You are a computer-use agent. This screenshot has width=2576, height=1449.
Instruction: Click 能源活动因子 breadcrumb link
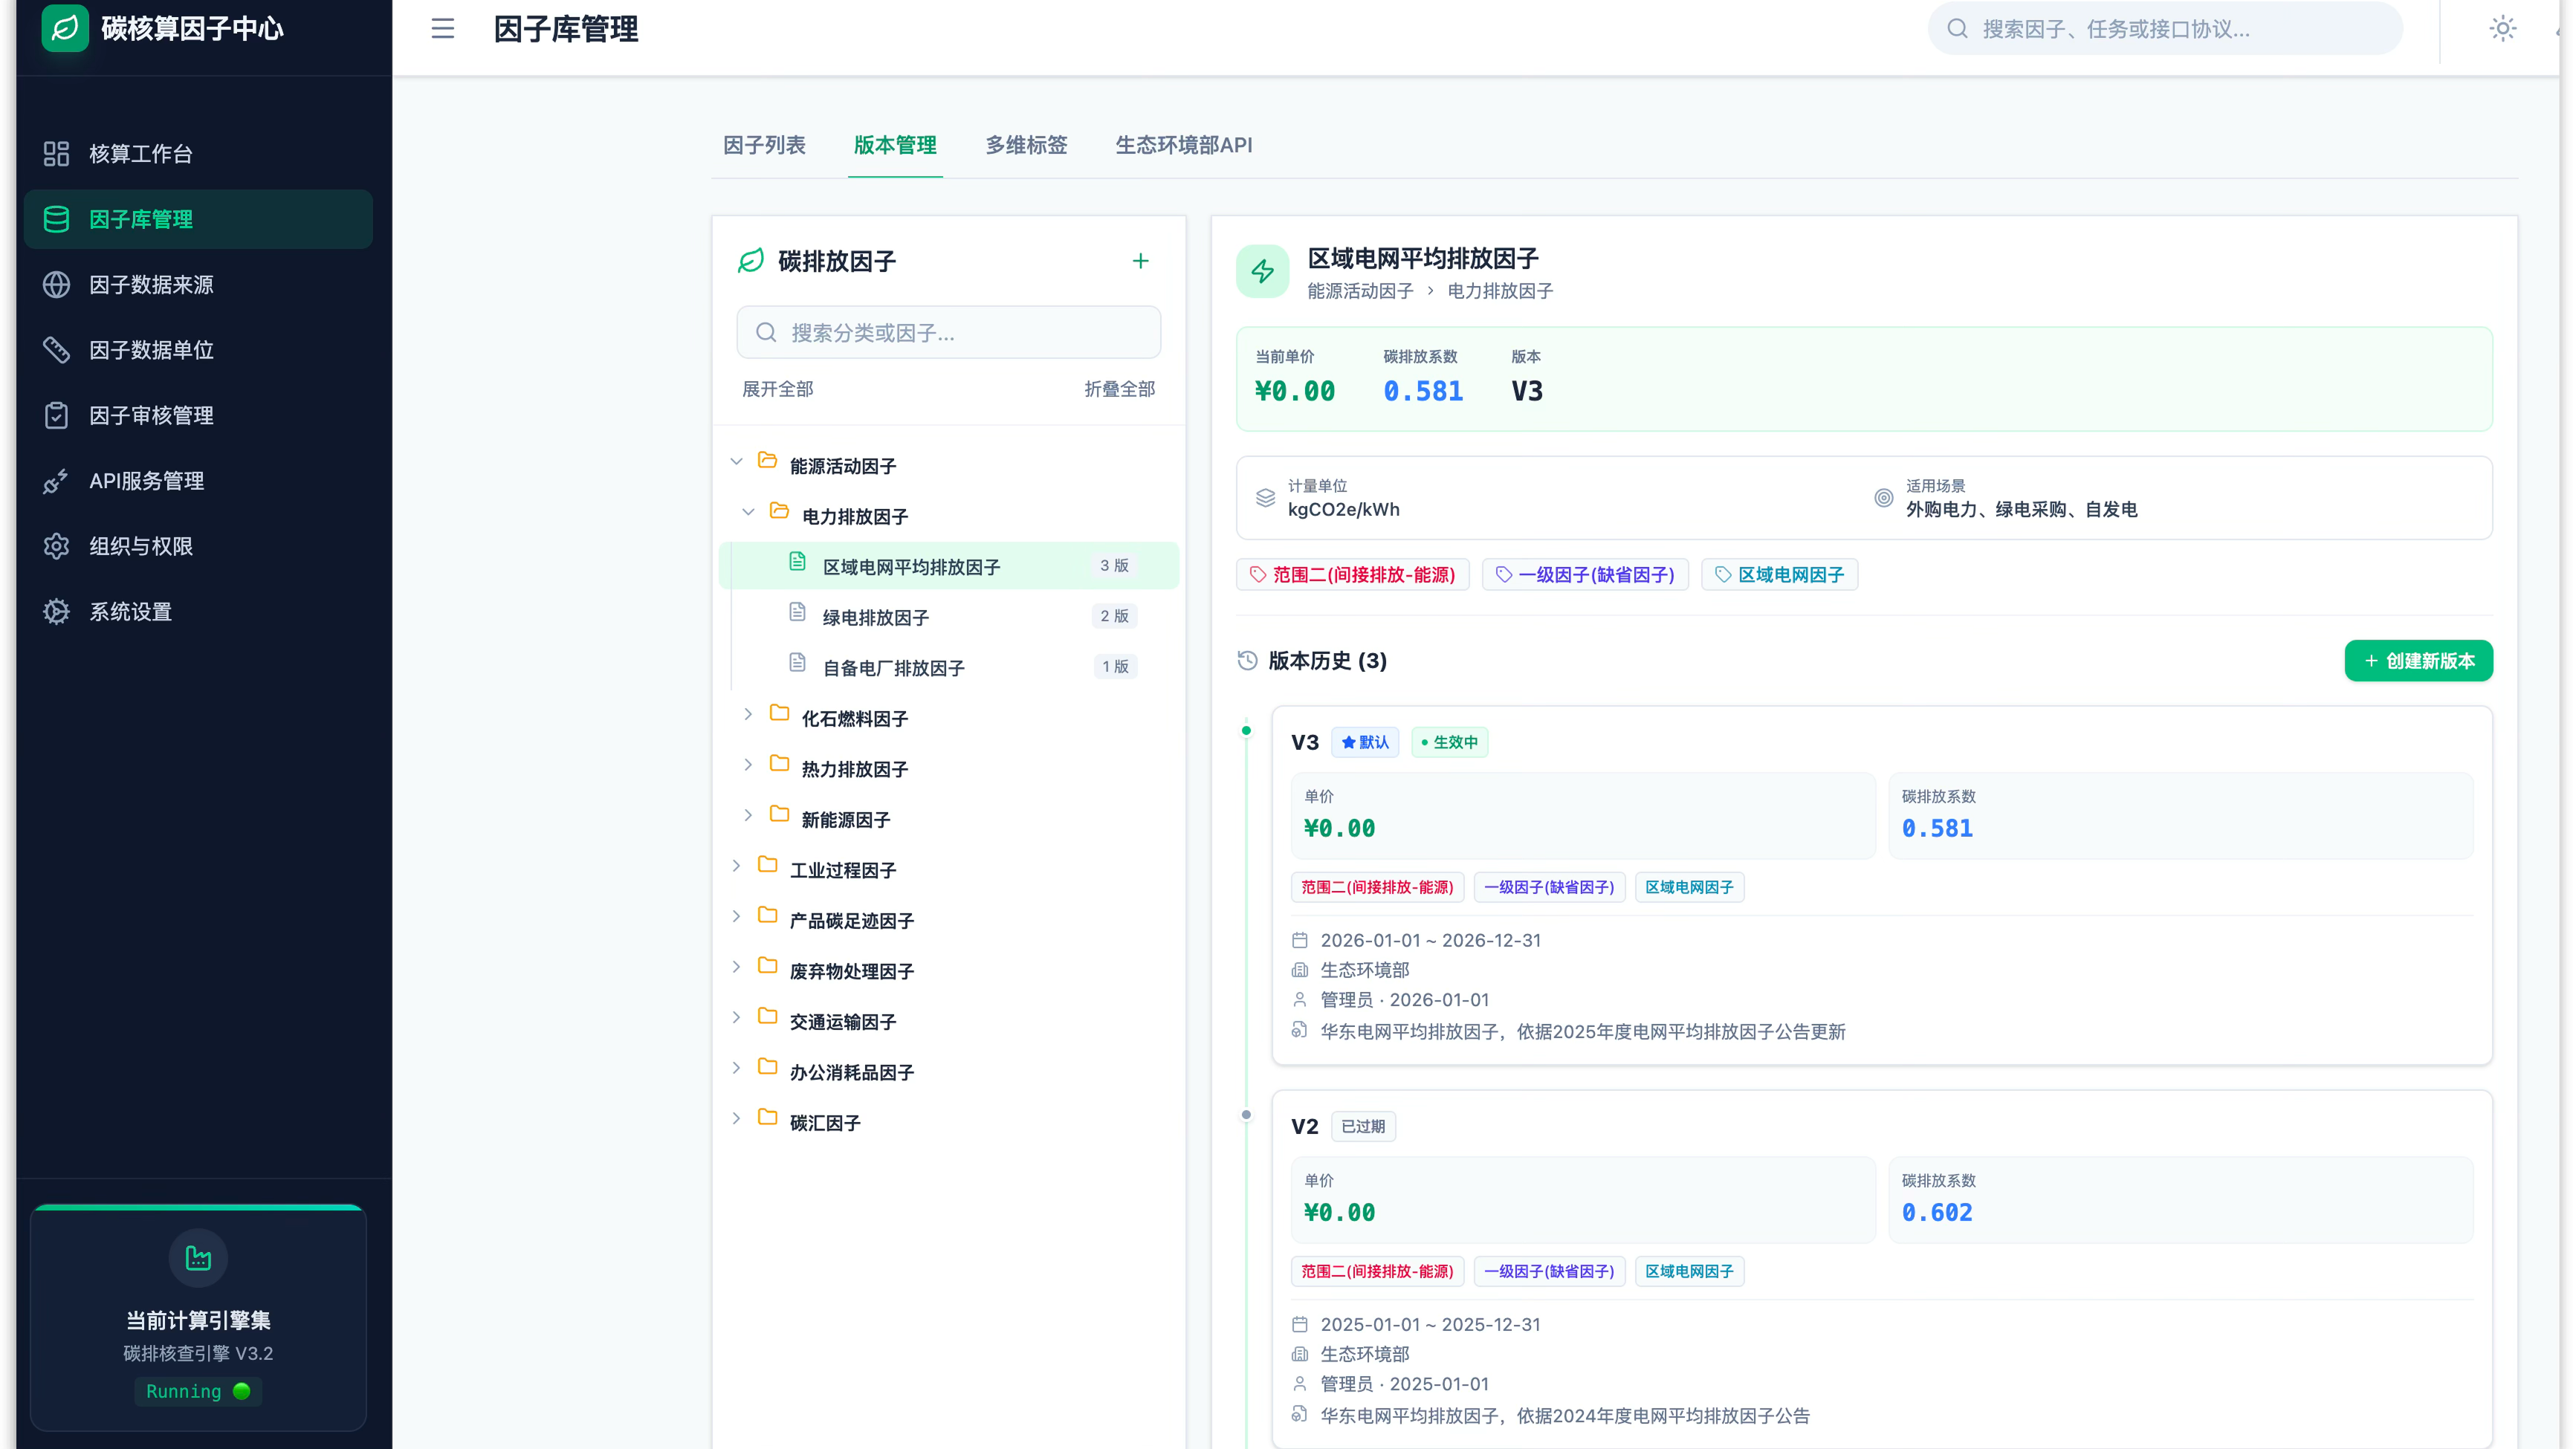coord(1360,291)
